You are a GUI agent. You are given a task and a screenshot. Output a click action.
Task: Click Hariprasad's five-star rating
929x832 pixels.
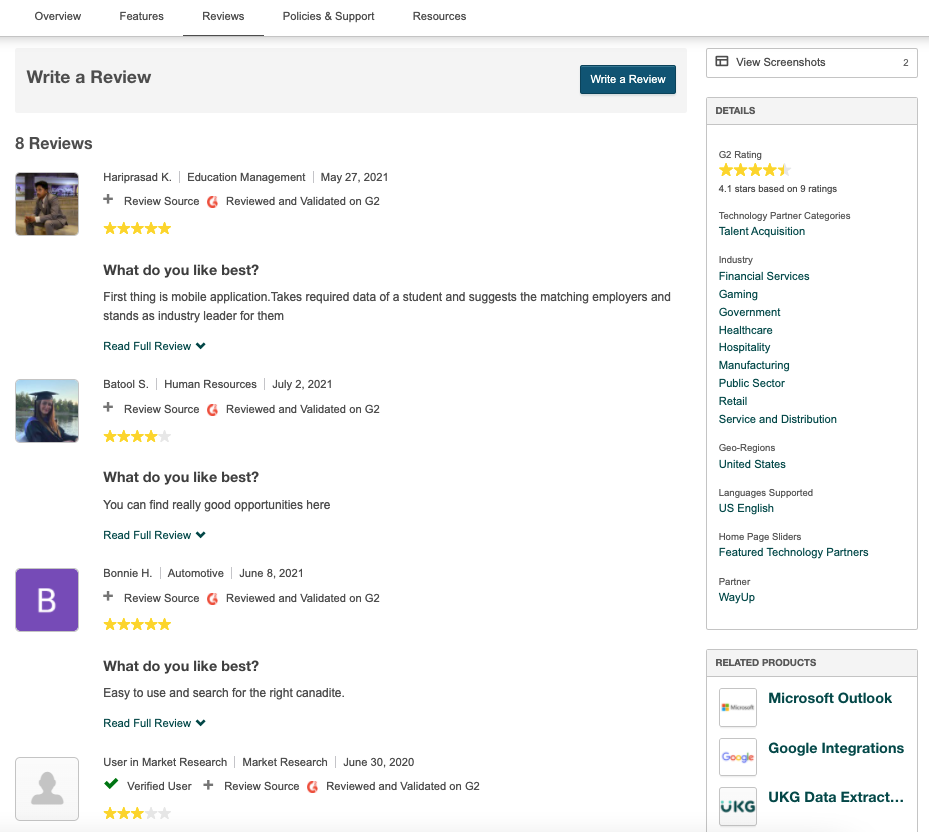pos(137,228)
